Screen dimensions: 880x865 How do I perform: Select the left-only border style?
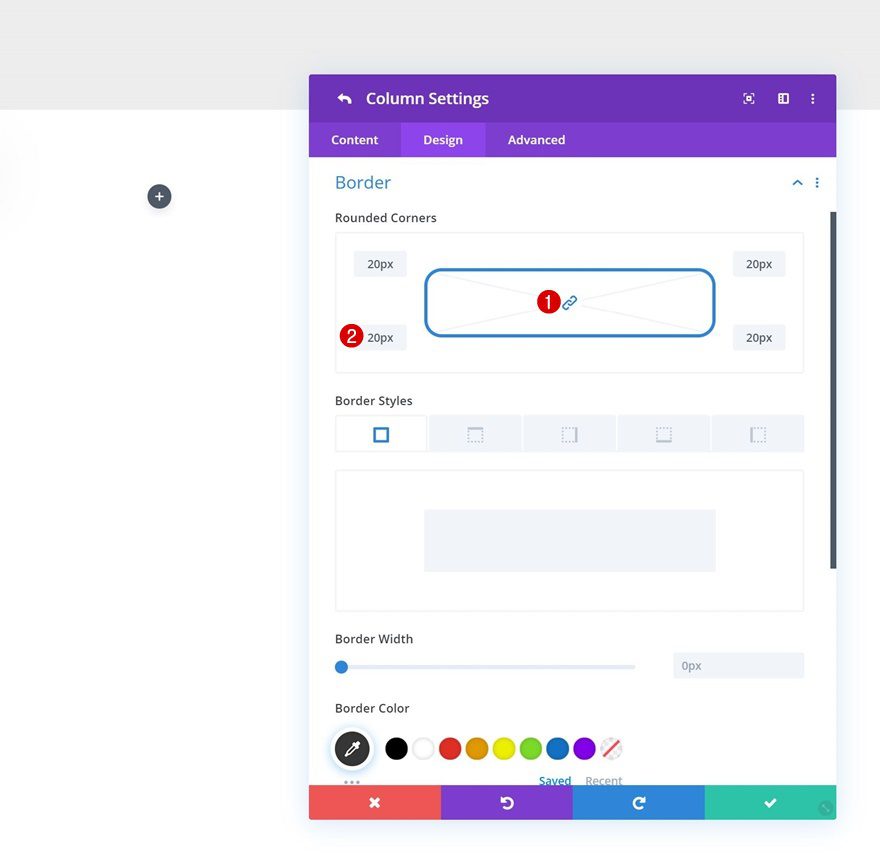point(757,433)
